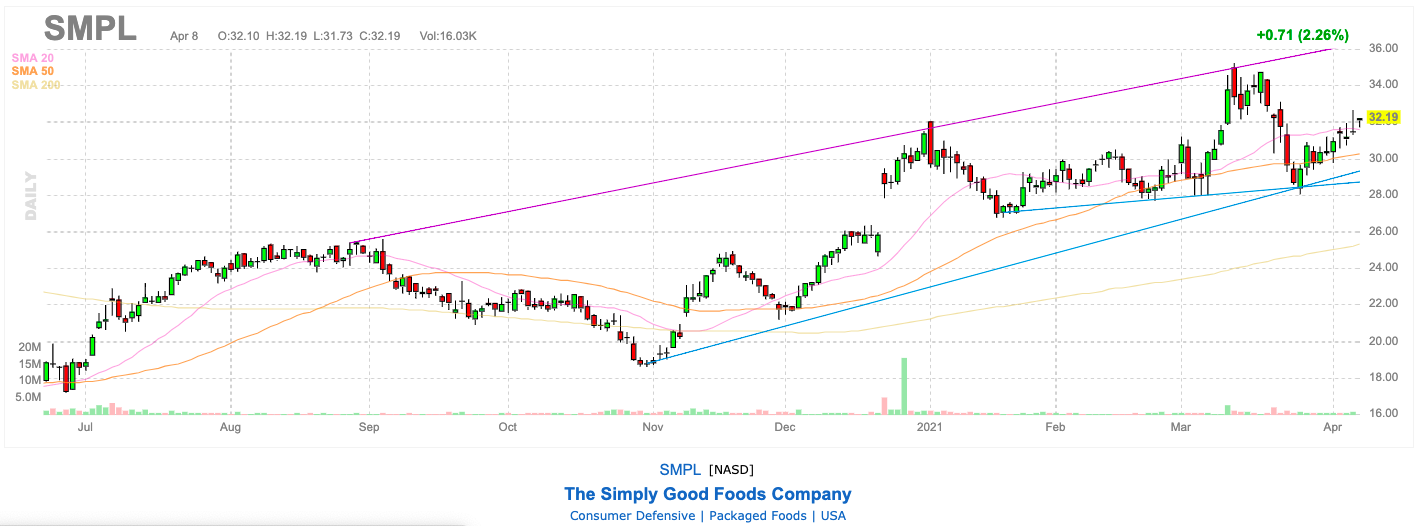Viewport: 1416px width, 526px height.
Task: Click the highlighted 32.19 price tag
Action: 1383,118
